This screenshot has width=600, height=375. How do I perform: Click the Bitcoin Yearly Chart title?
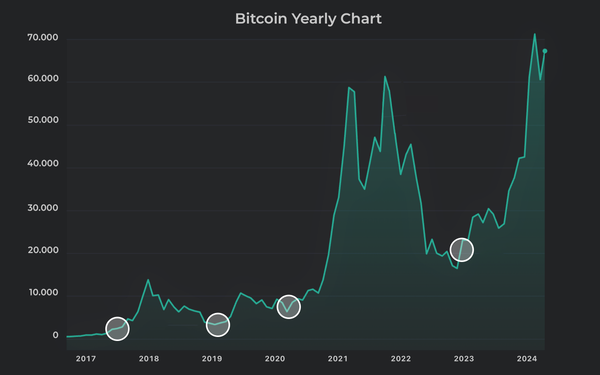tap(308, 18)
